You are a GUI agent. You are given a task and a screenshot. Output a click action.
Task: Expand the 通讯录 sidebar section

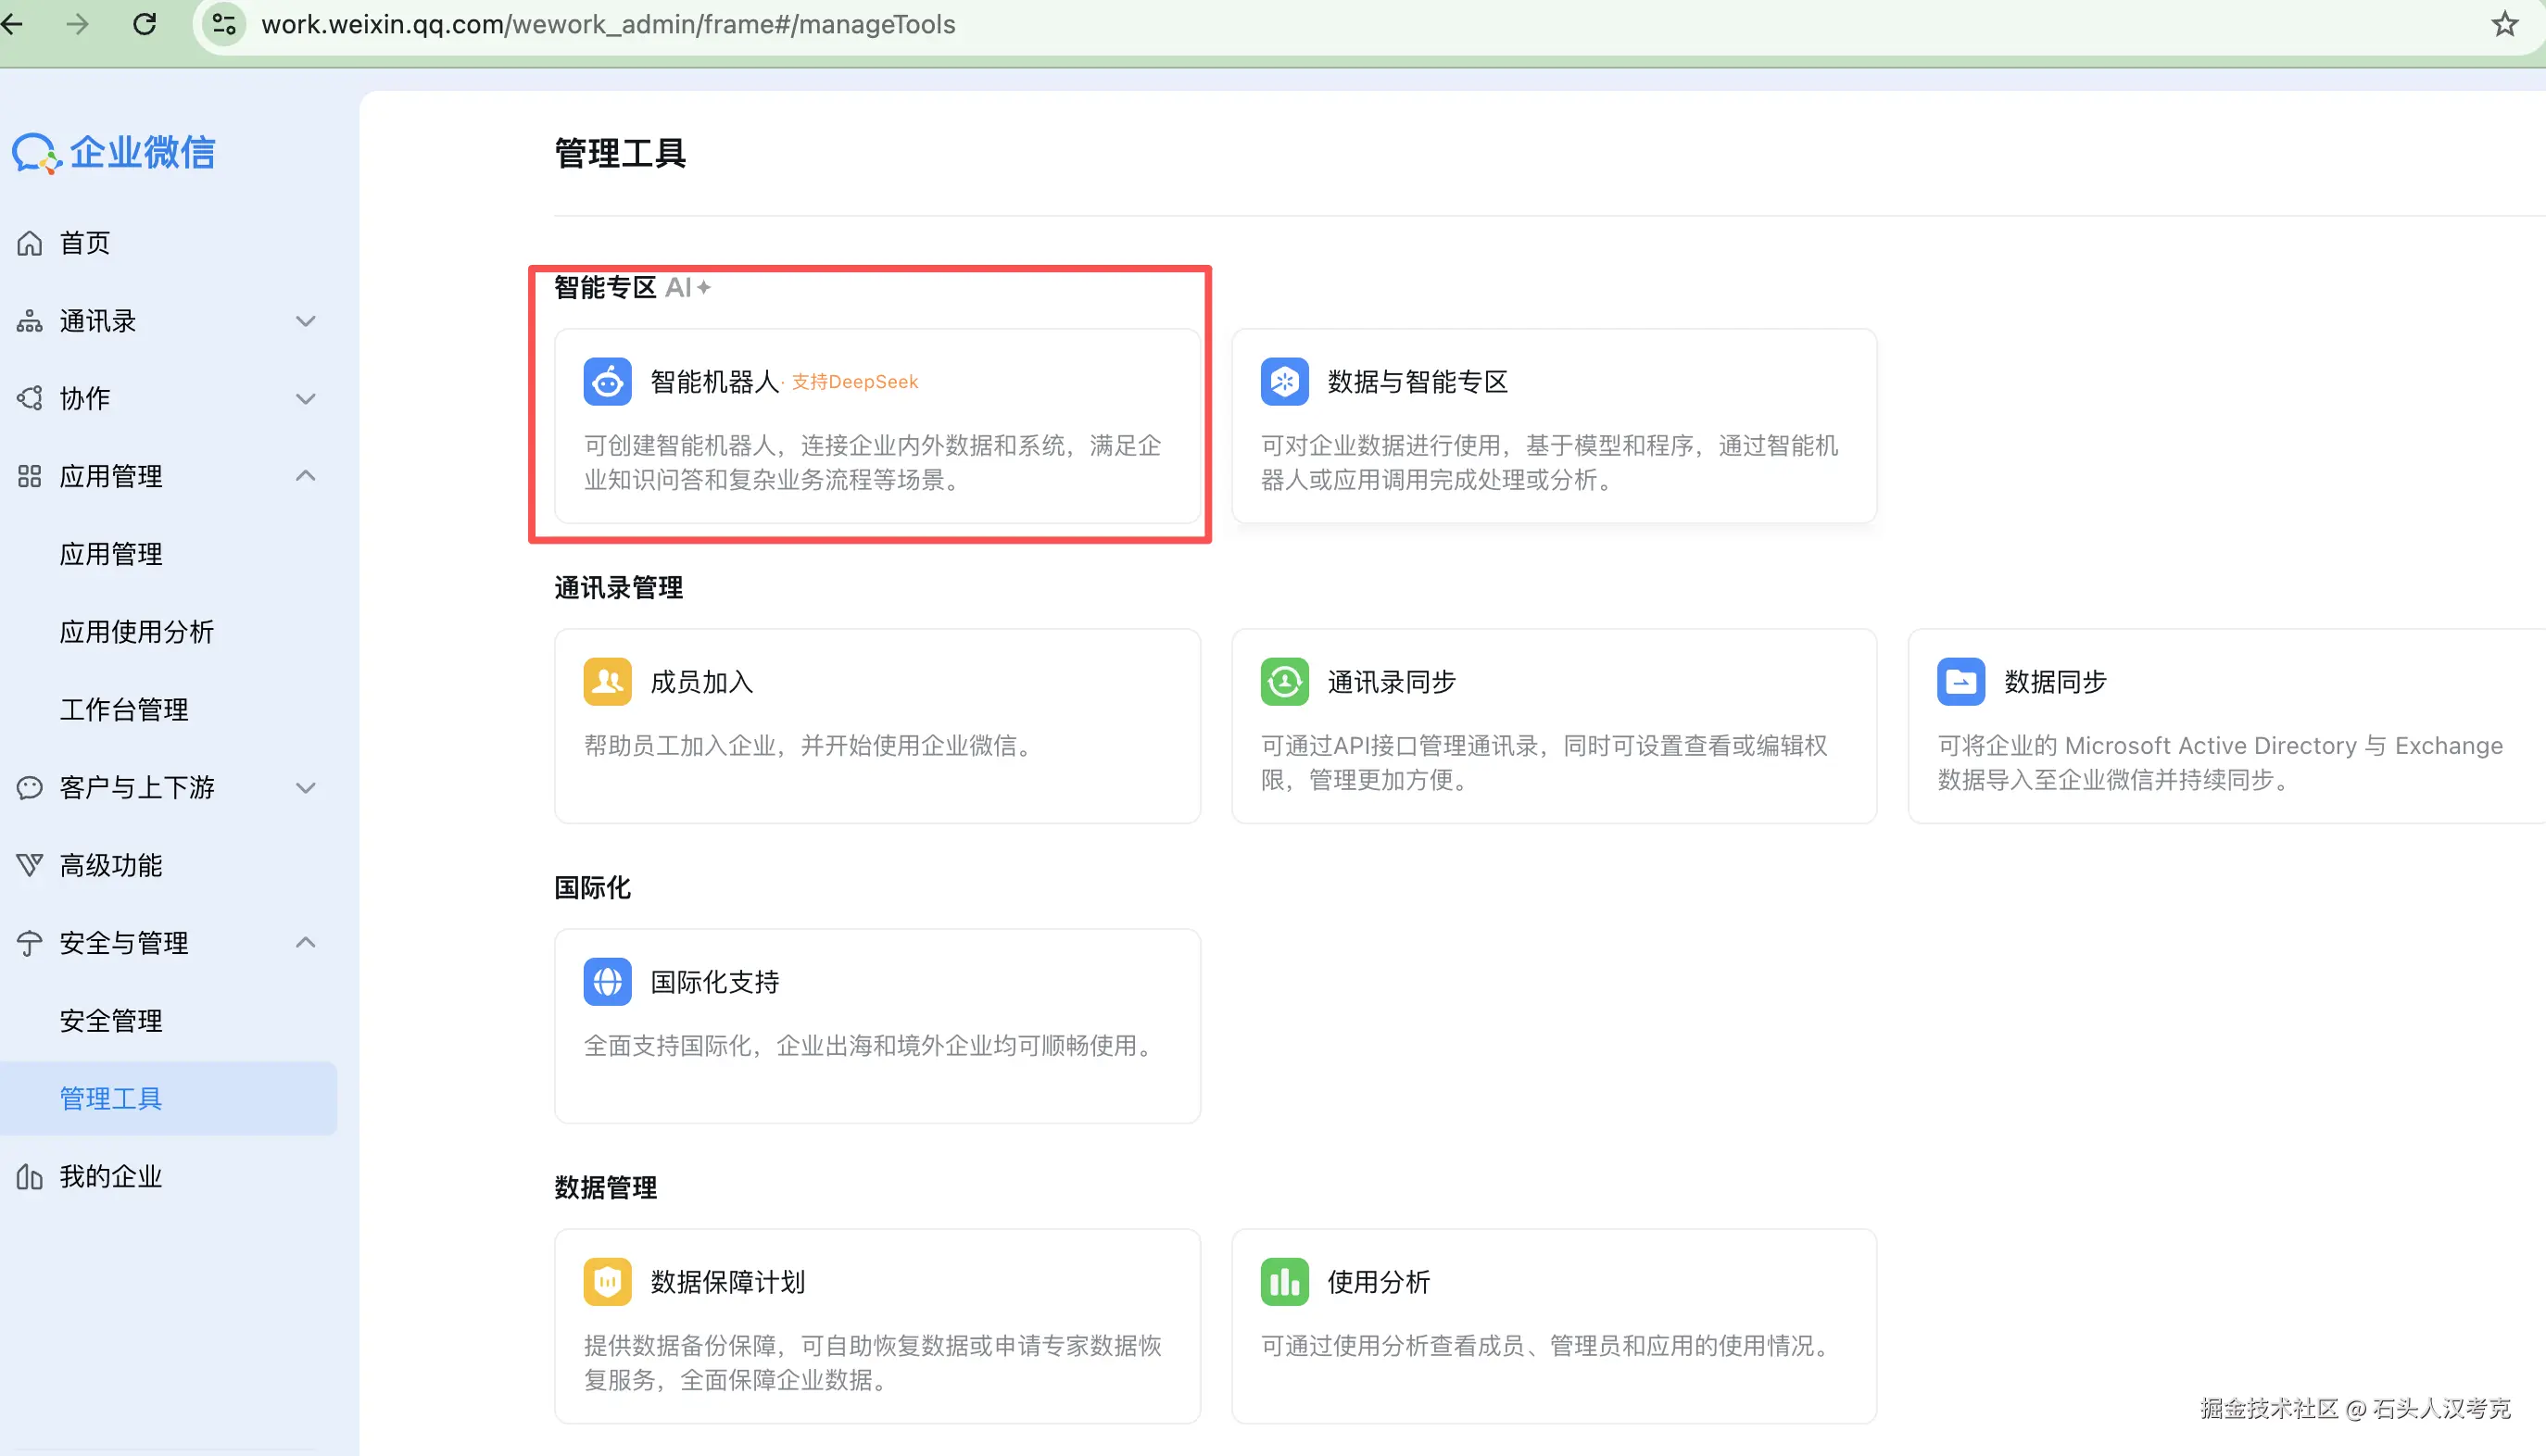point(305,321)
